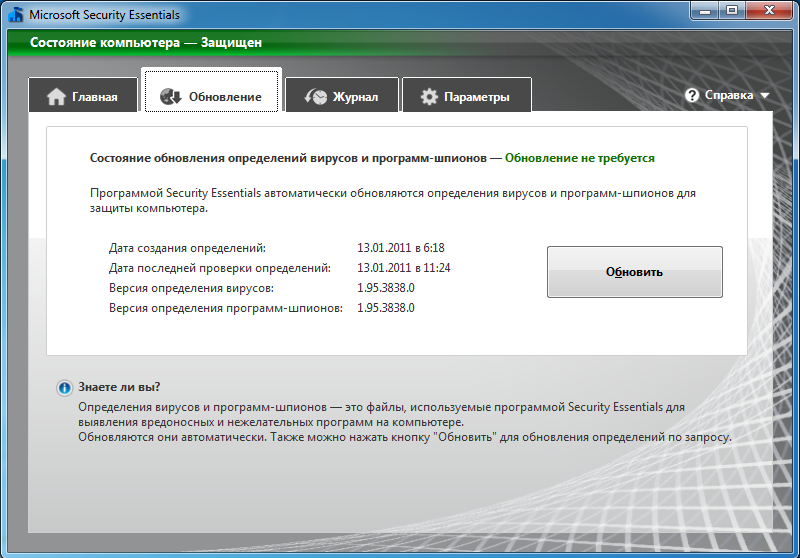Open the Главная tab
The image size is (800, 558).
[x=83, y=94]
